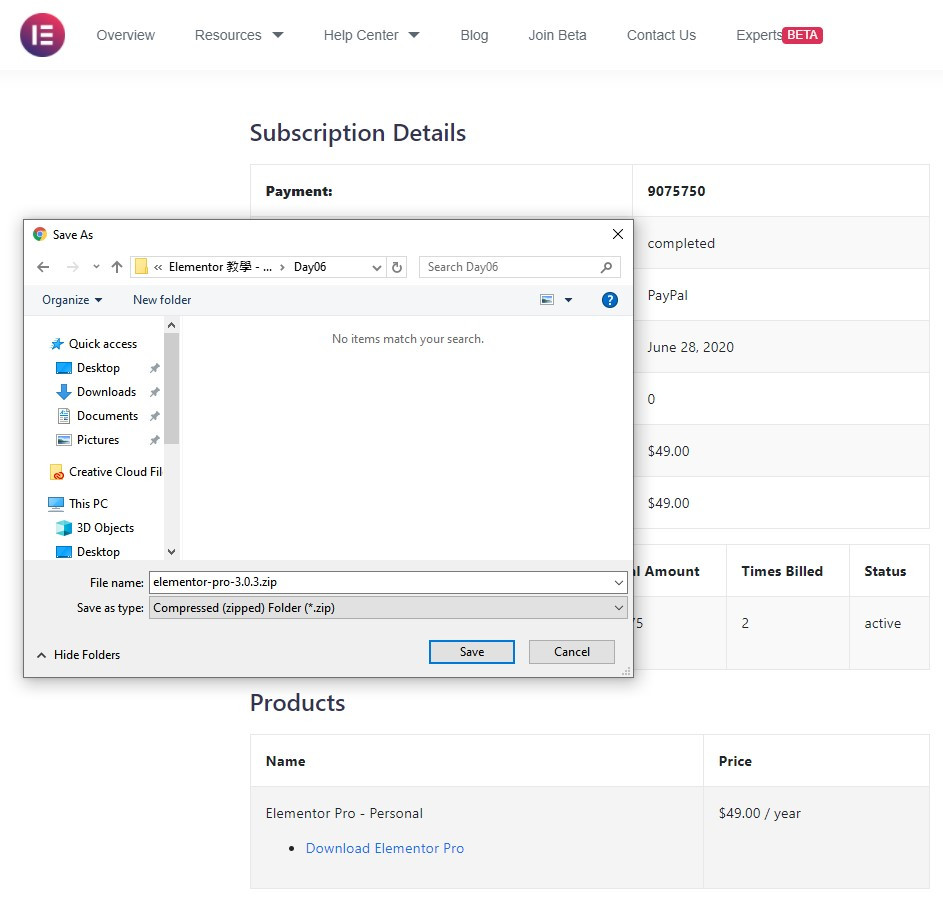This screenshot has height=906, width=943.
Task: Click the 'June 28, 2020' date cell
Action: pos(690,347)
